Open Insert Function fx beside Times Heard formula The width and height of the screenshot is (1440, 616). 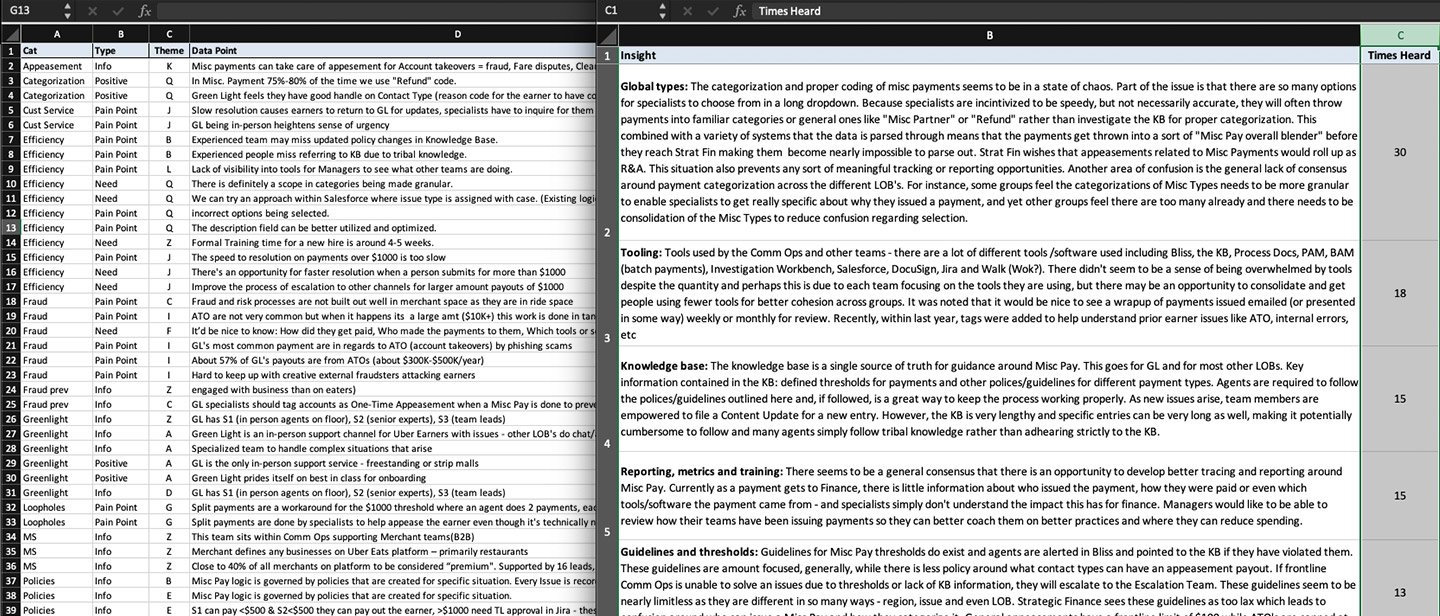pyautogui.click(x=740, y=11)
